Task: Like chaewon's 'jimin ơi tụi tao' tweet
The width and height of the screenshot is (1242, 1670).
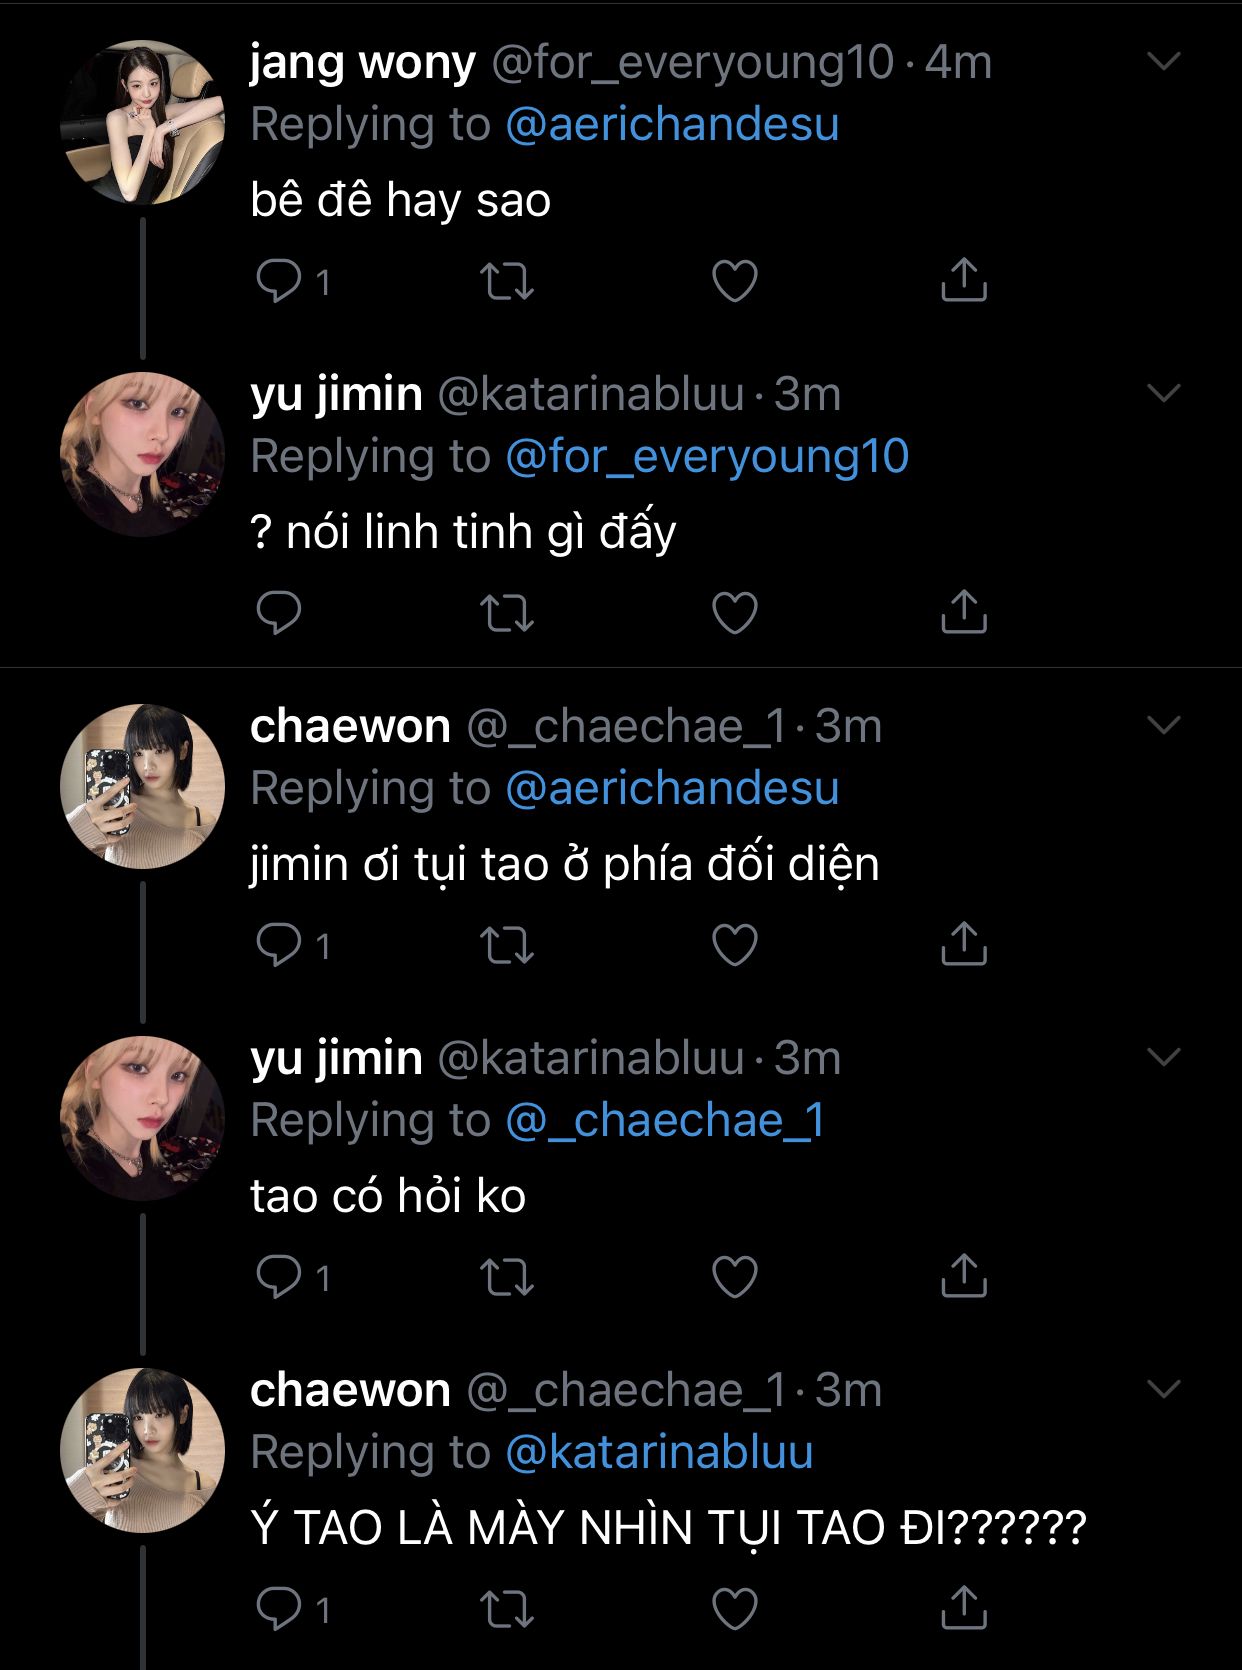Action: 734,945
